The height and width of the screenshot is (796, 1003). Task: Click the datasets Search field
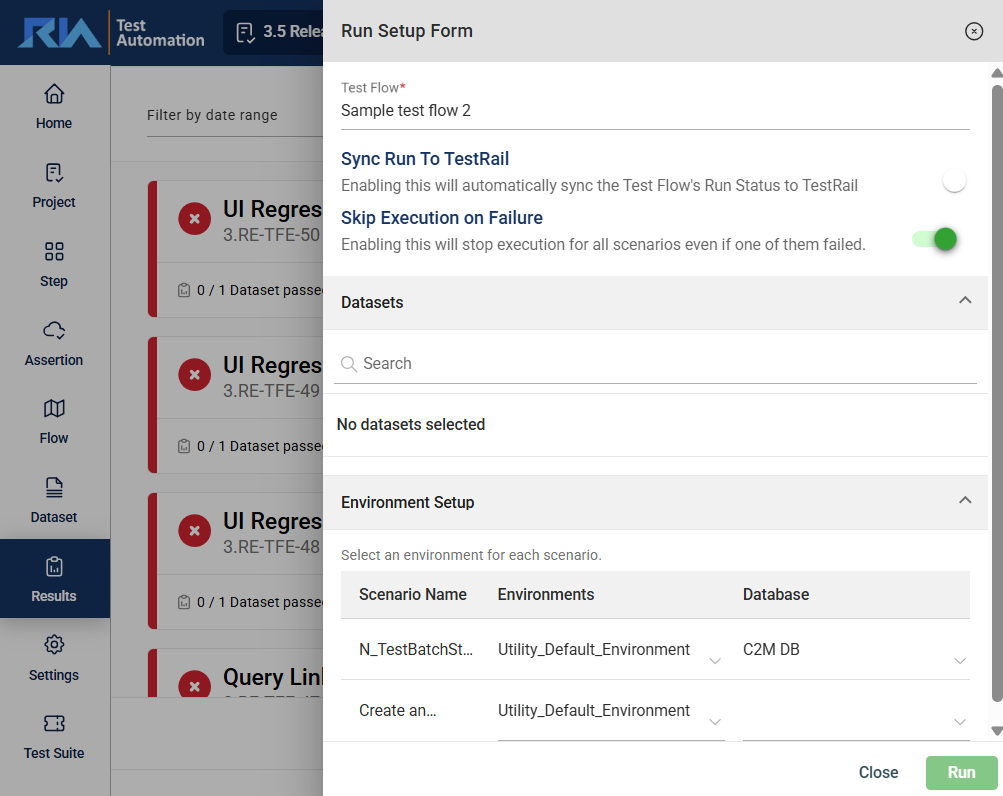coord(660,364)
